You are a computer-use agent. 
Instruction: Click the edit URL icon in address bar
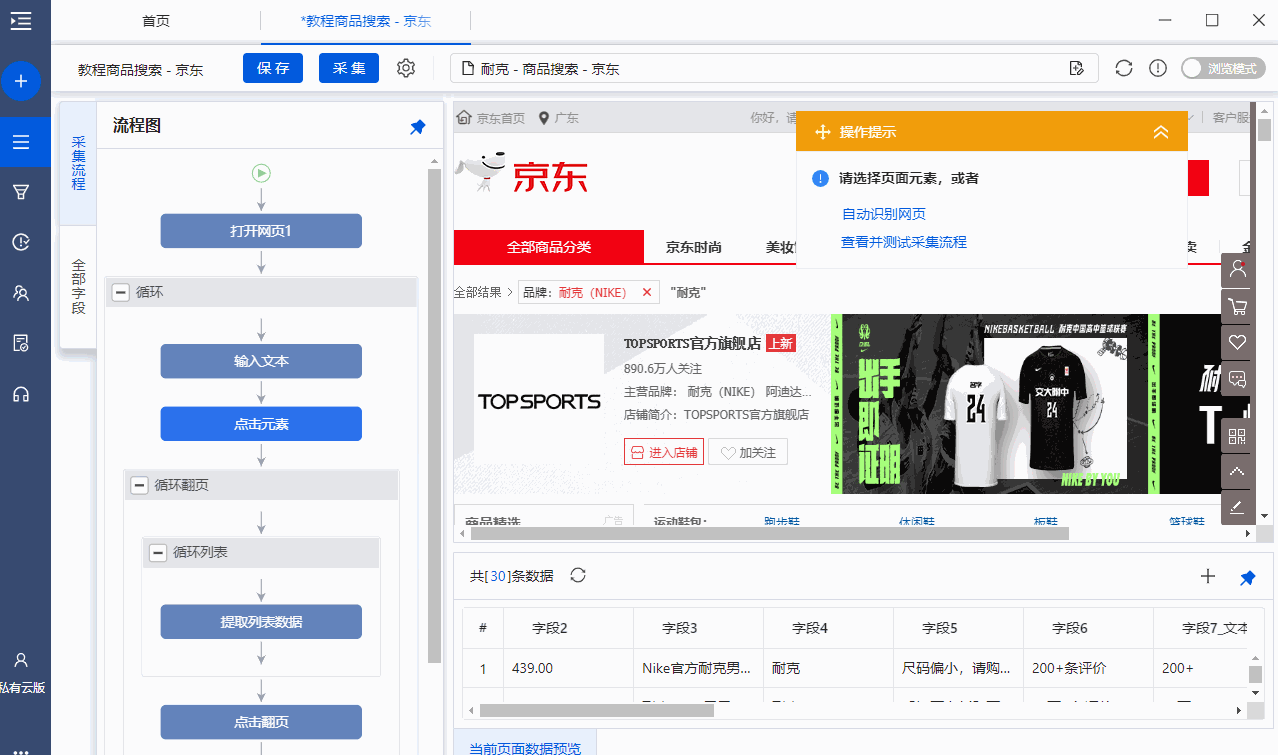point(1077,68)
